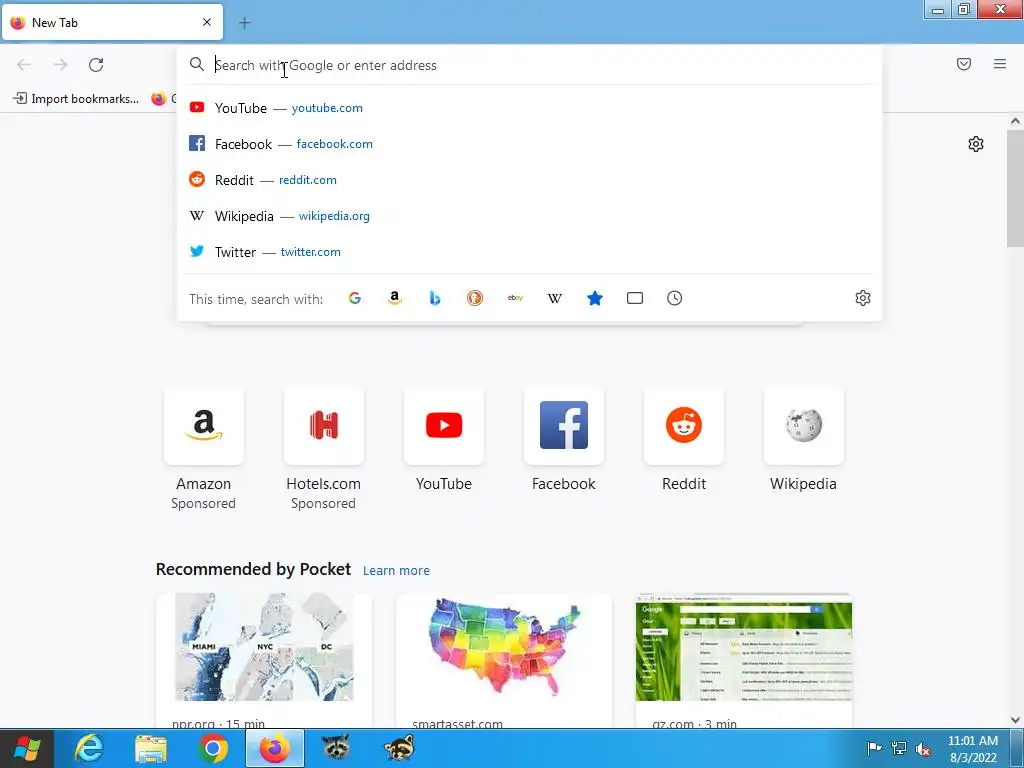
Task: Click the taskbar clock showing 11:01 AM
Action: (972, 748)
